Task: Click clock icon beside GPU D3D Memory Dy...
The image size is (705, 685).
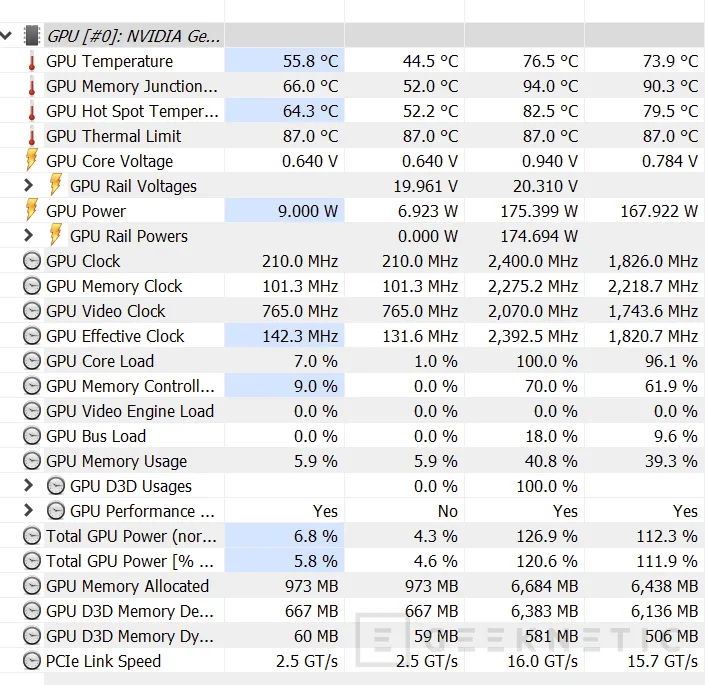Action: coord(32,636)
